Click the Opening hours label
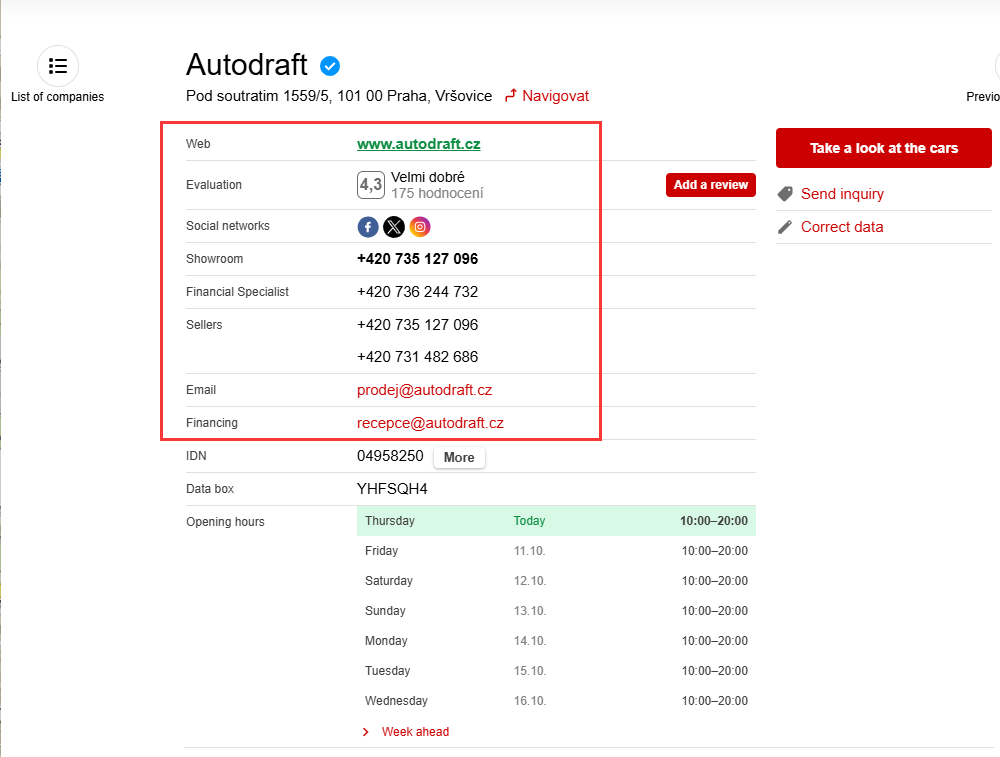 pyautogui.click(x=225, y=522)
